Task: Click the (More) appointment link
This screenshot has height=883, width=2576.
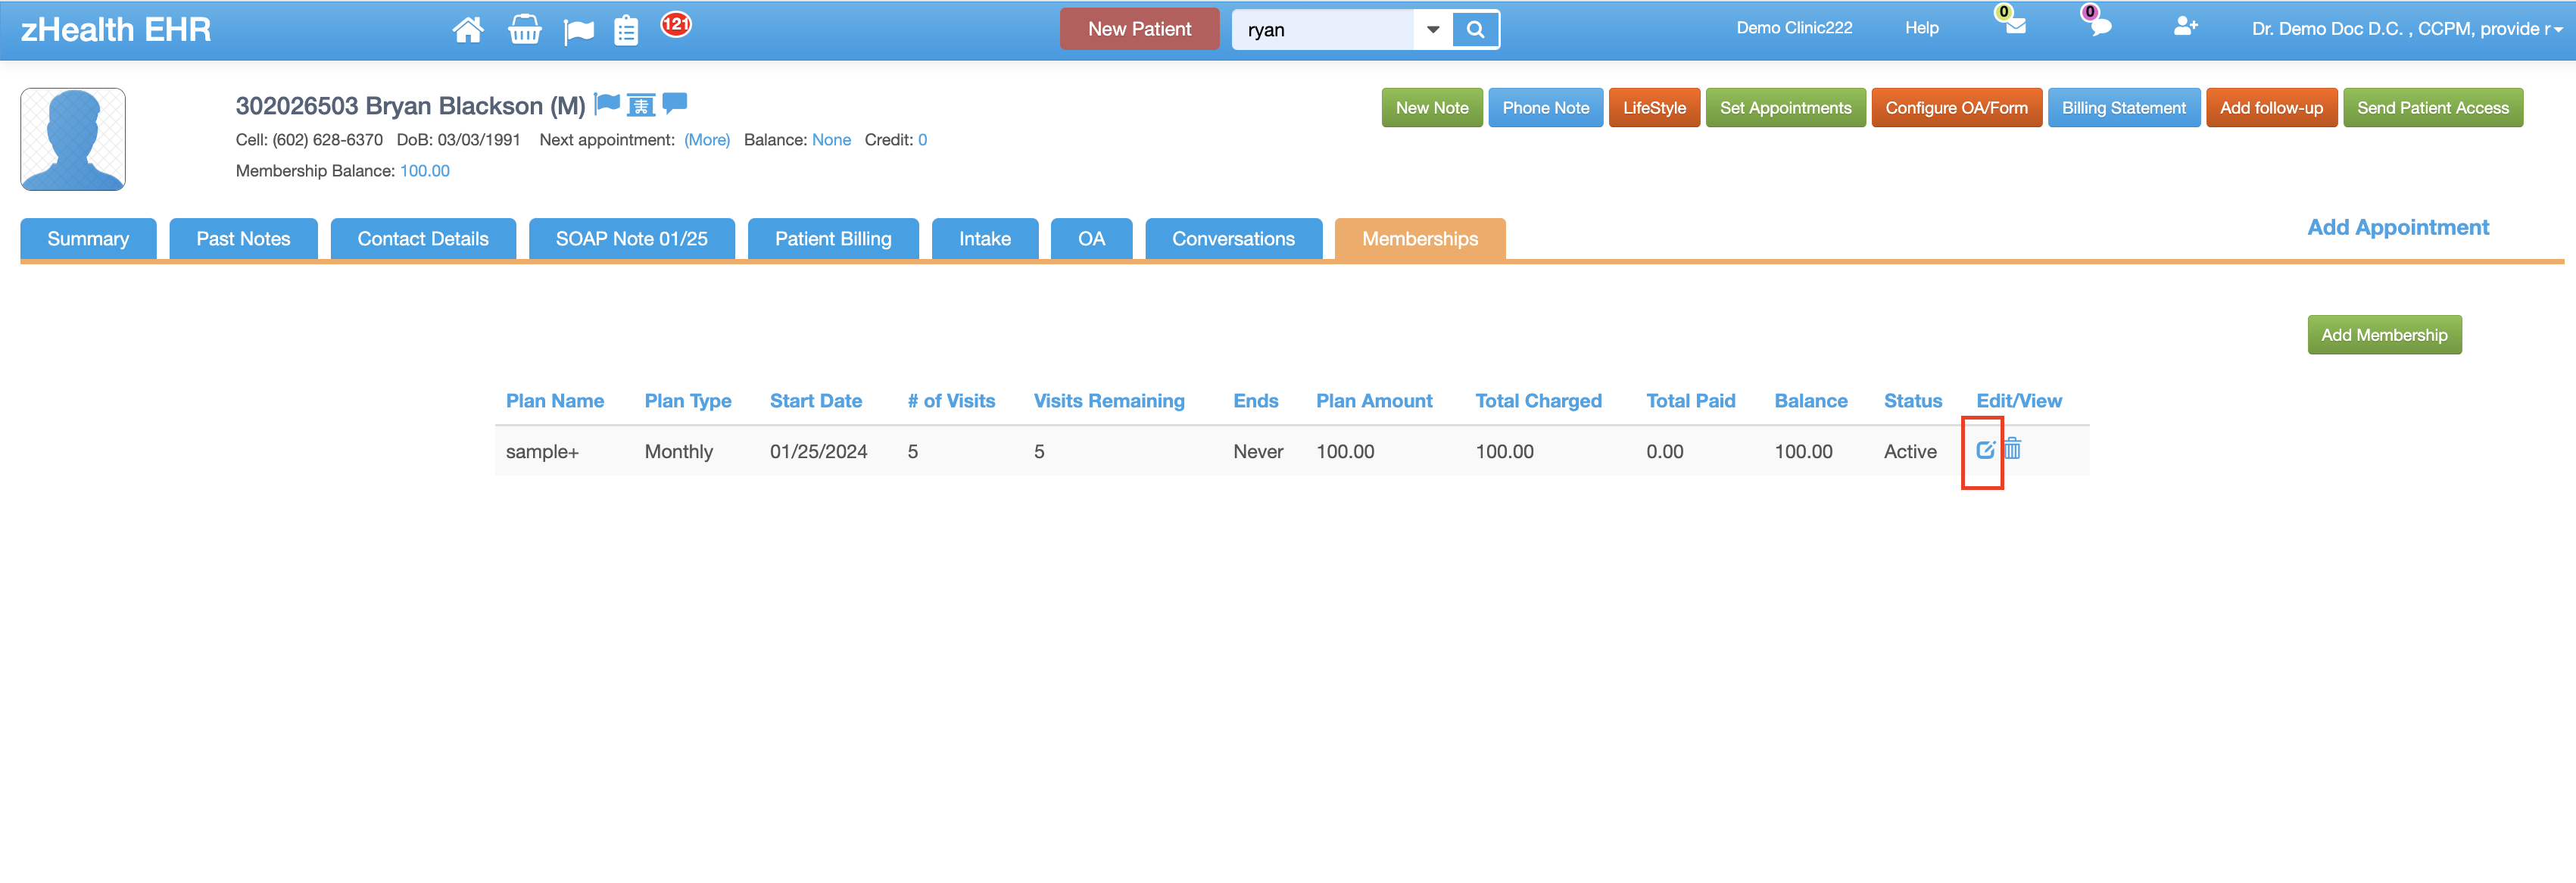Action: pos(707,140)
